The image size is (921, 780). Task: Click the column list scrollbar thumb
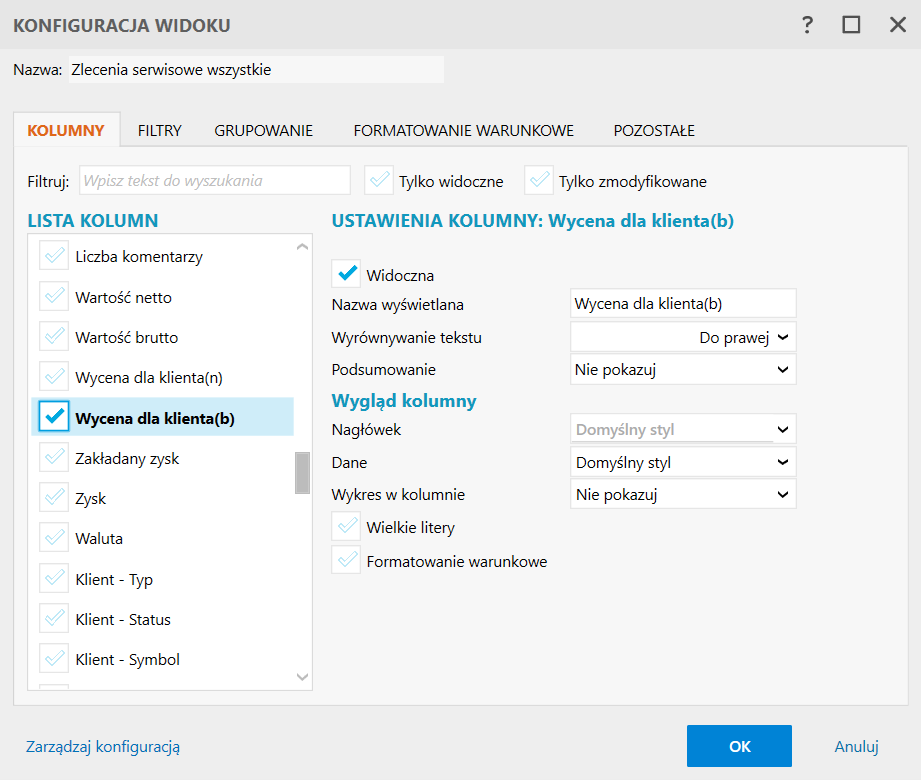coord(302,472)
